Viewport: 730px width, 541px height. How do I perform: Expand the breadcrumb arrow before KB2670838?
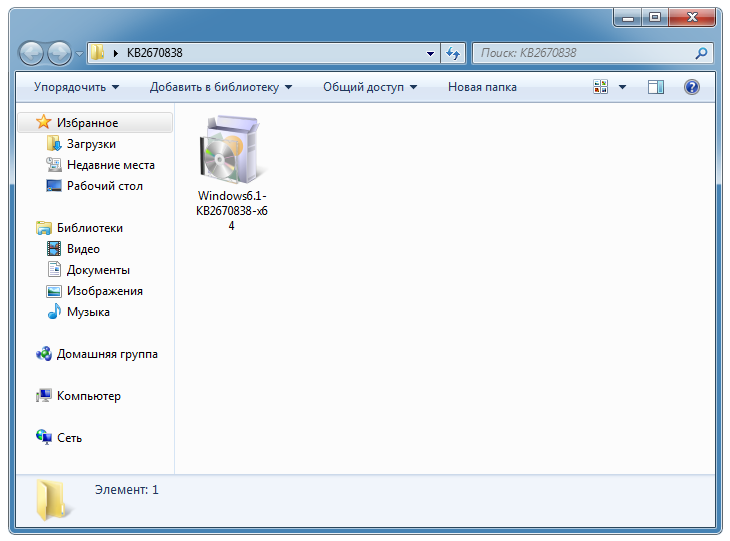pos(116,54)
